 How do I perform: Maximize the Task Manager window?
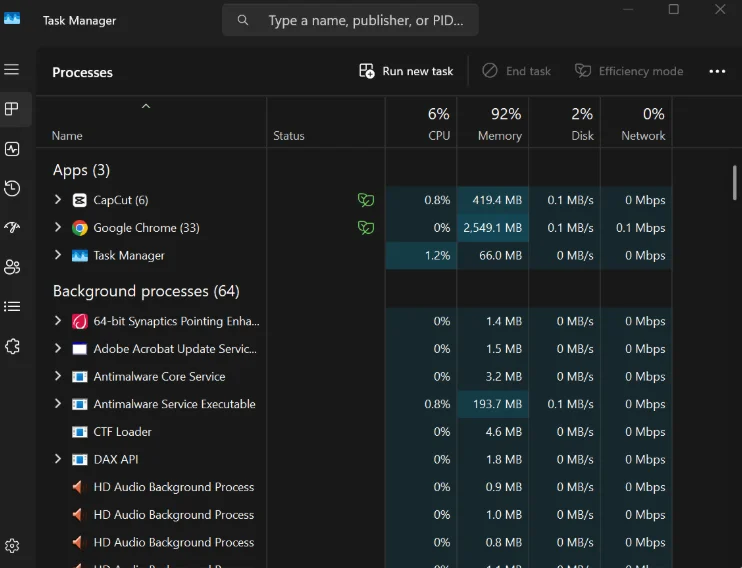pyautogui.click(x=673, y=9)
